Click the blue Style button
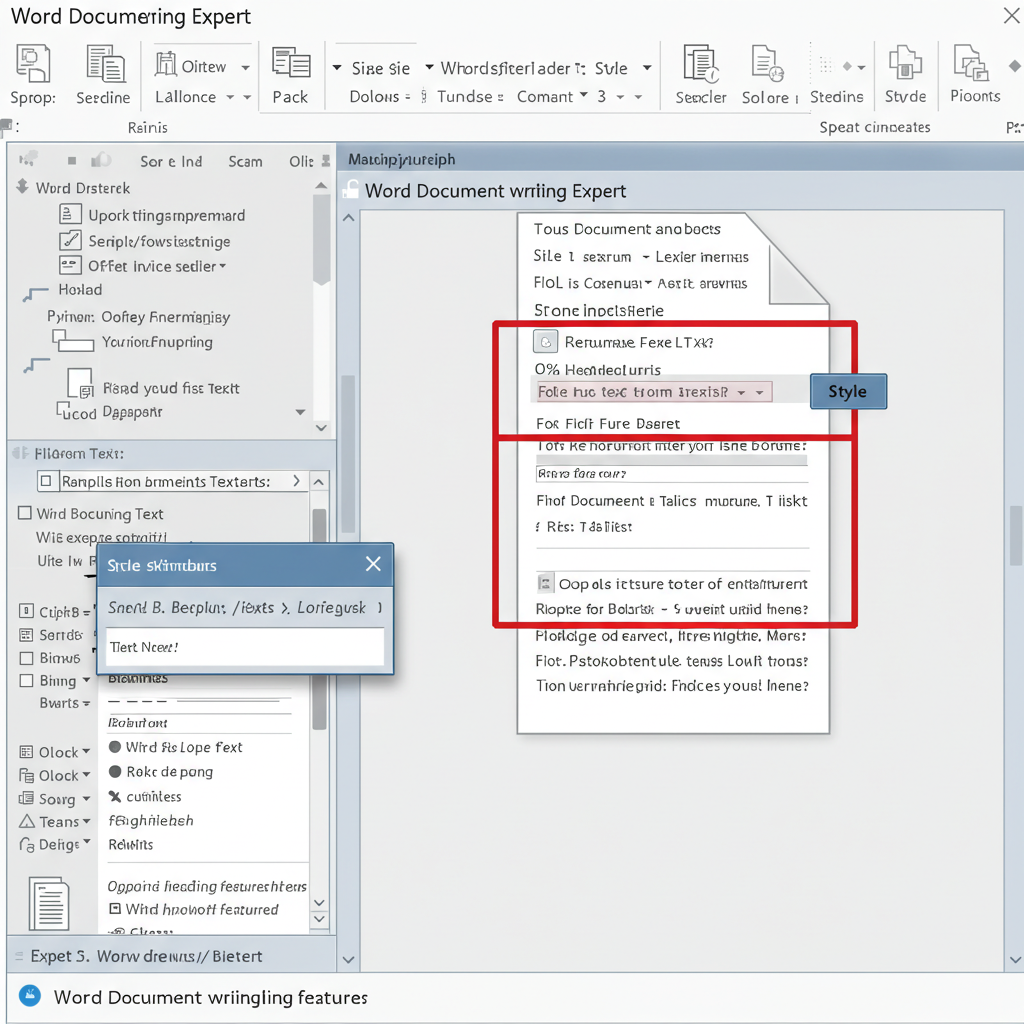 coord(848,391)
